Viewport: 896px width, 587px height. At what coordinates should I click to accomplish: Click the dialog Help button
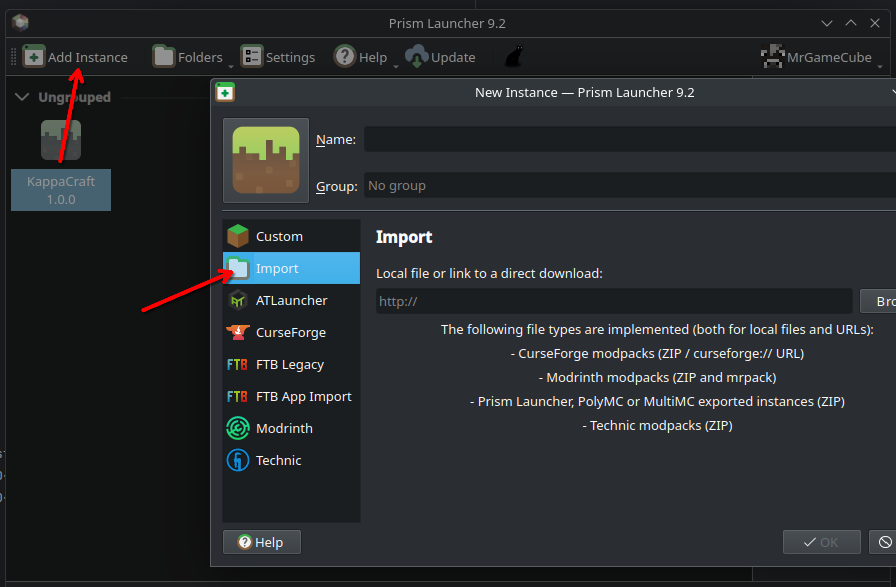coord(261,542)
